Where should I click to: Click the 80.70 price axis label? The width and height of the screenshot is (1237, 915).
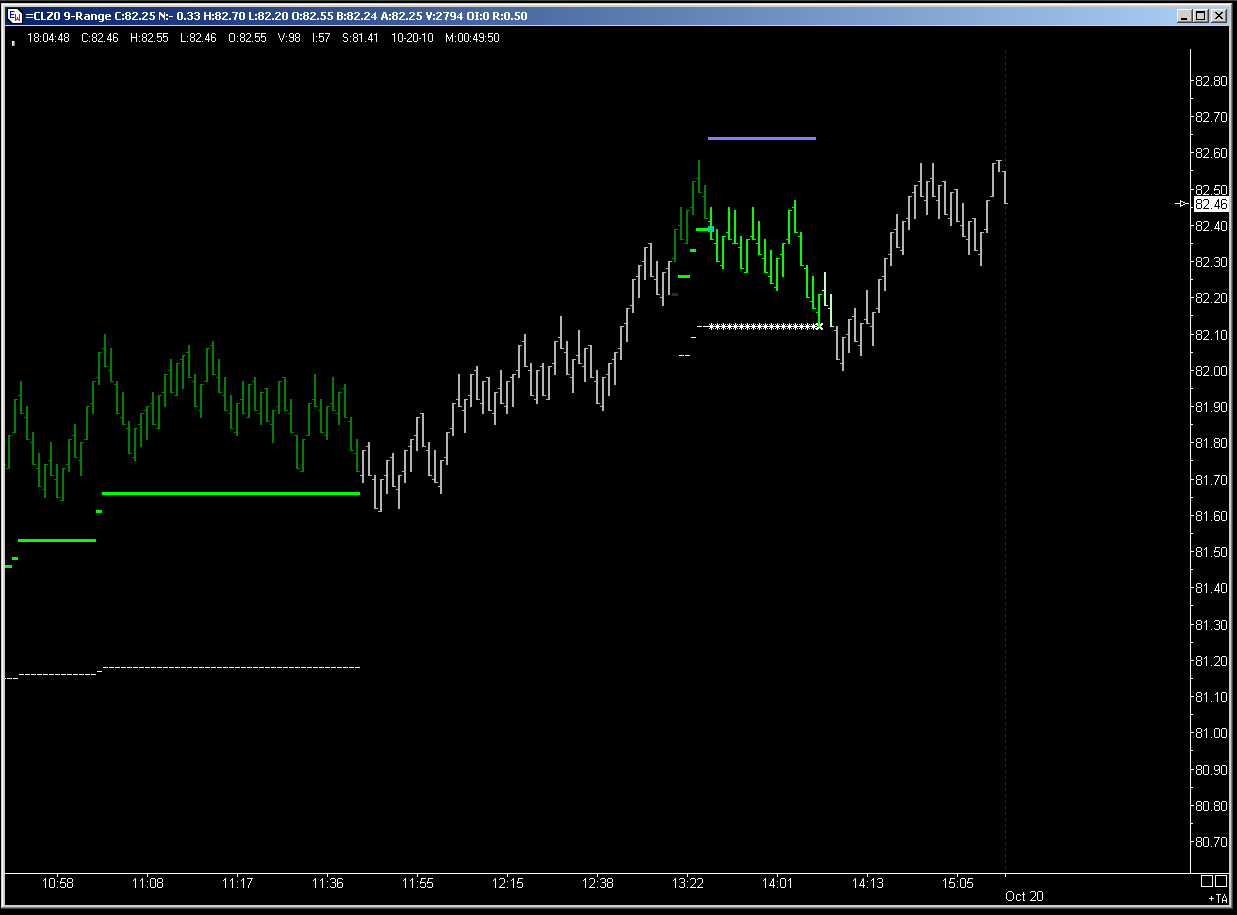click(x=1211, y=842)
